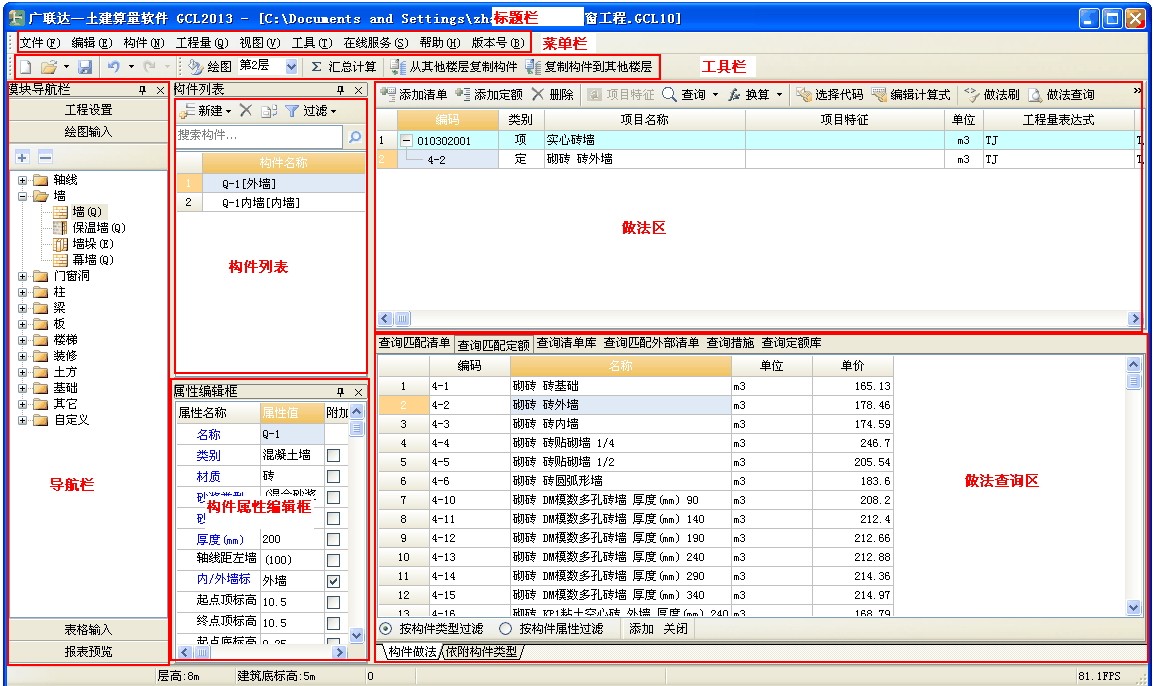Click the horizontal scrollbar of the 做法 table
Image resolution: width=1153 pixels, height=686 pixels.
click(x=760, y=319)
